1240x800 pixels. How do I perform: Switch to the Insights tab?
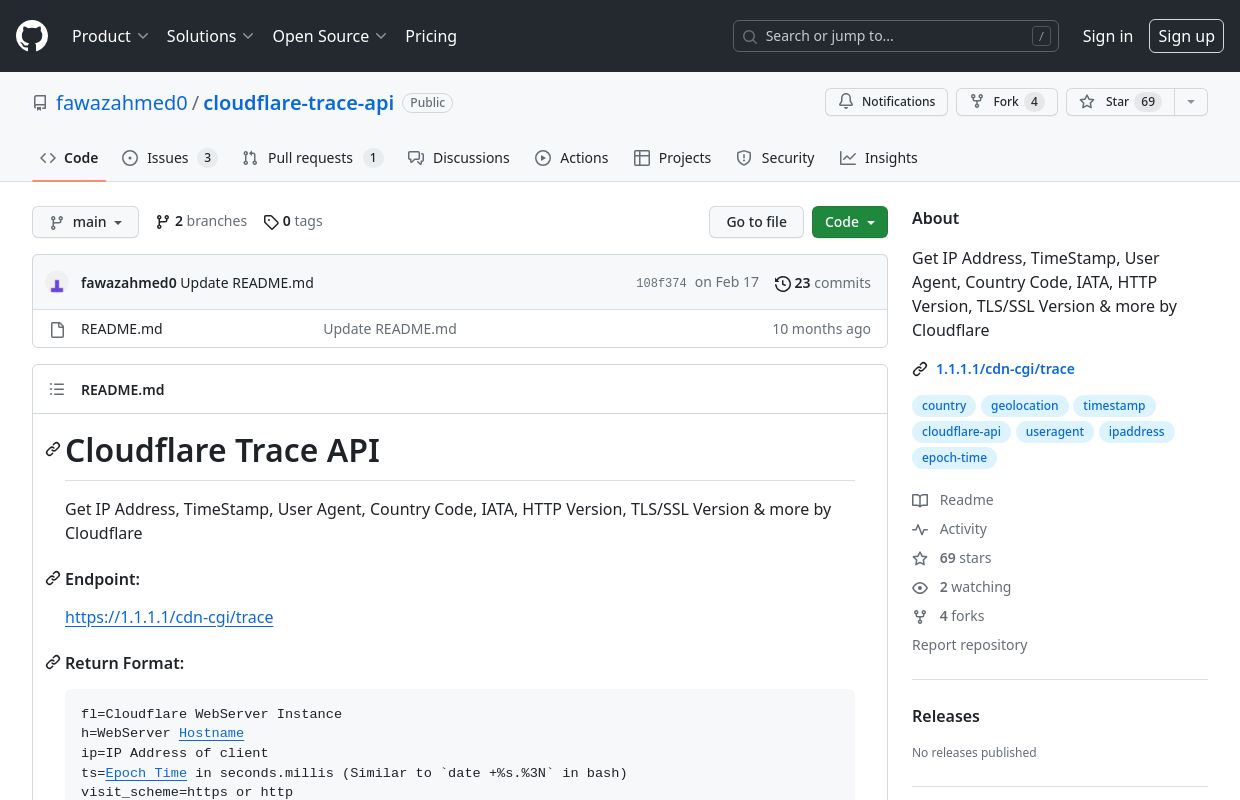(x=878, y=158)
